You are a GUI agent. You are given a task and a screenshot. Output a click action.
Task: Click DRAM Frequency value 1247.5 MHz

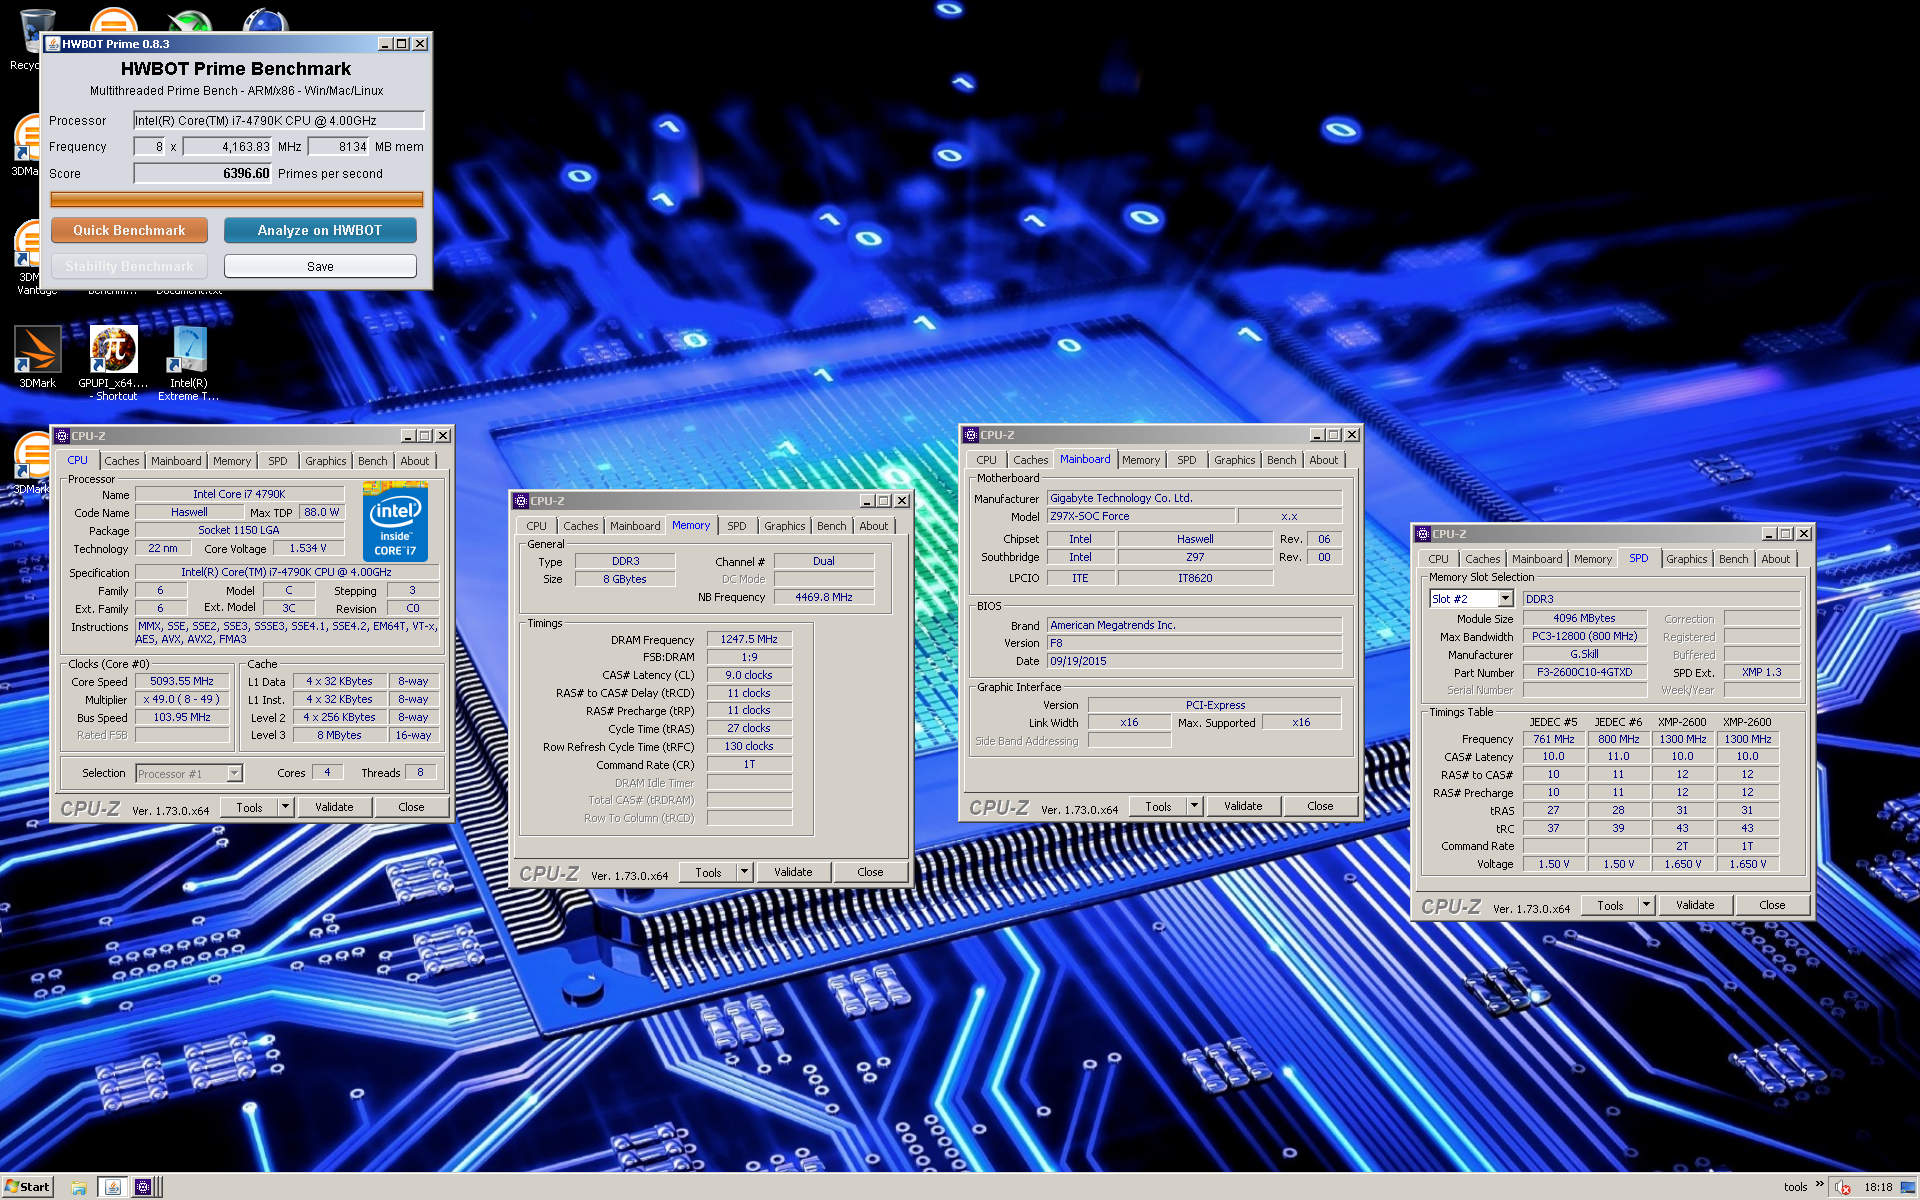pyautogui.click(x=749, y=639)
